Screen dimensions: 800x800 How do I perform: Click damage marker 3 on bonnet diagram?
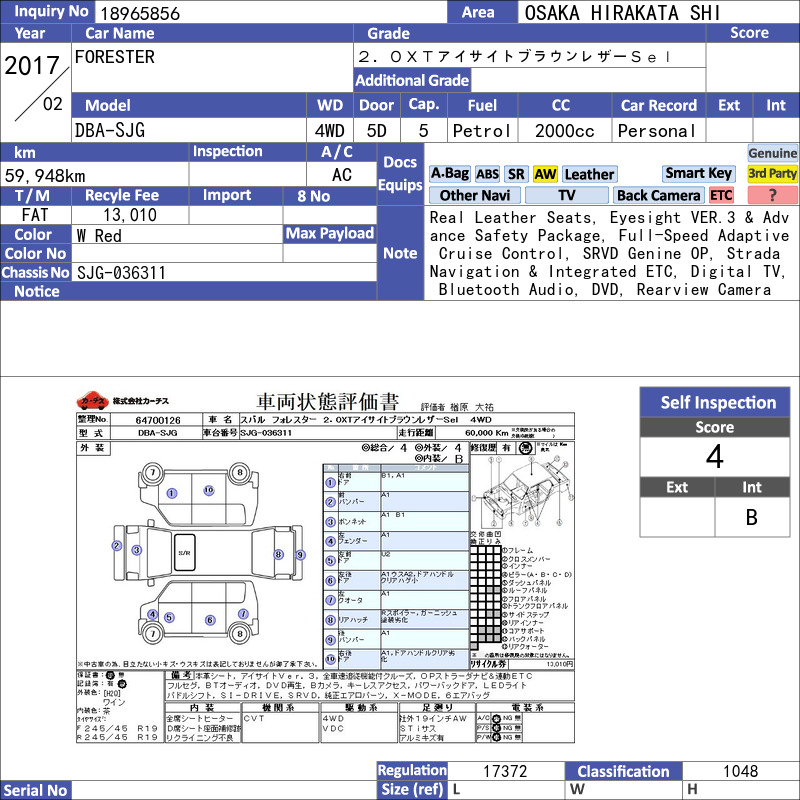136,550
